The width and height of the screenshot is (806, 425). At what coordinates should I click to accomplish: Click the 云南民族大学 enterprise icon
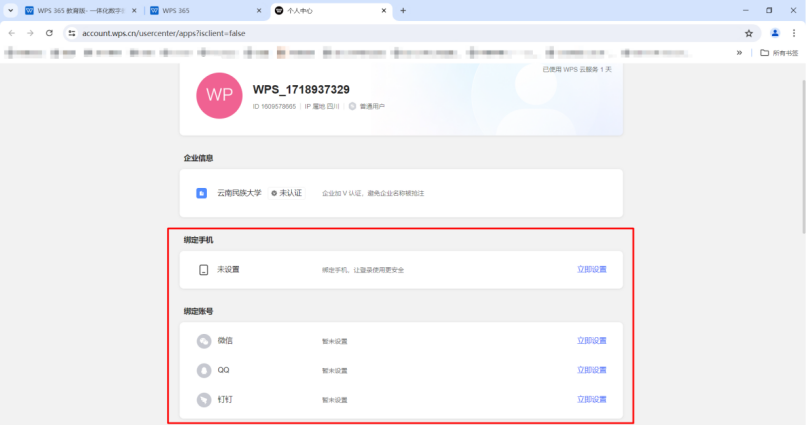(x=202, y=193)
